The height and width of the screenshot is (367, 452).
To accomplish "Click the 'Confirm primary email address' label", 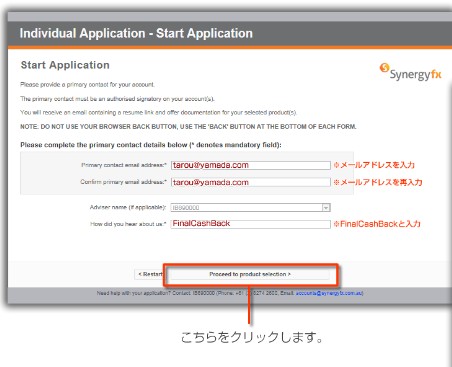I will [x=123, y=182].
